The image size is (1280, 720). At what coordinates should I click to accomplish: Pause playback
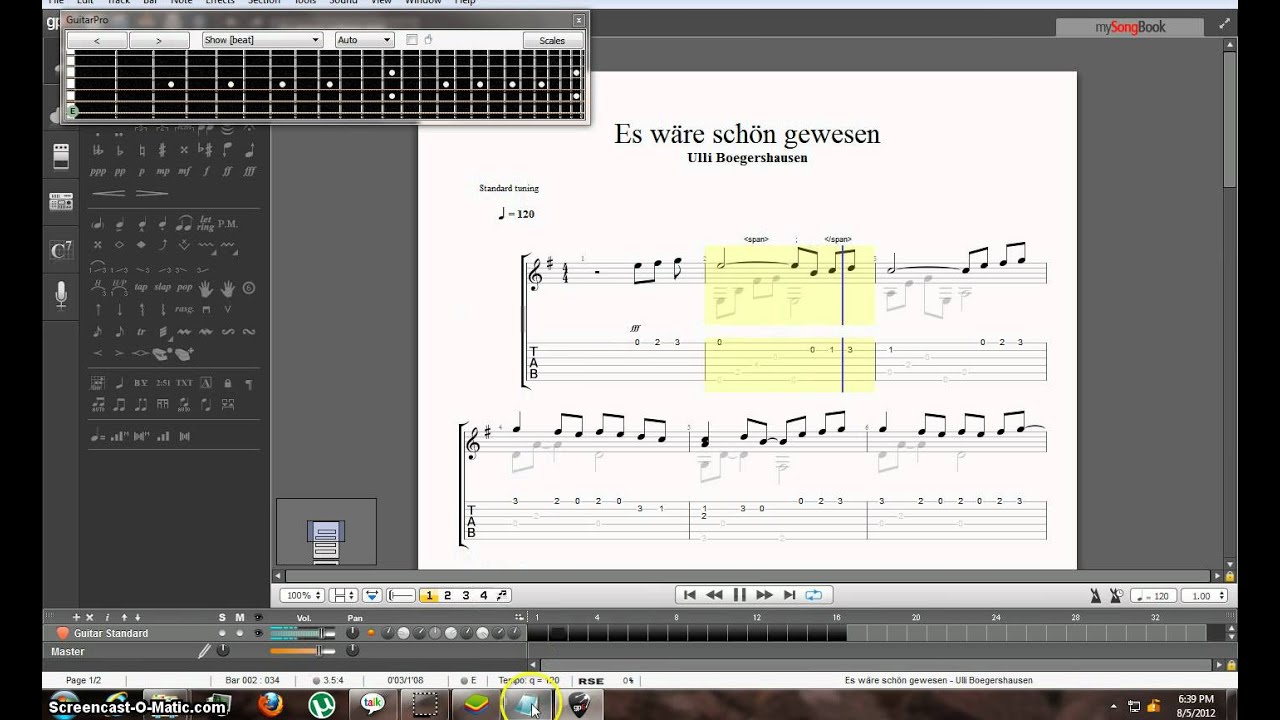click(740, 595)
